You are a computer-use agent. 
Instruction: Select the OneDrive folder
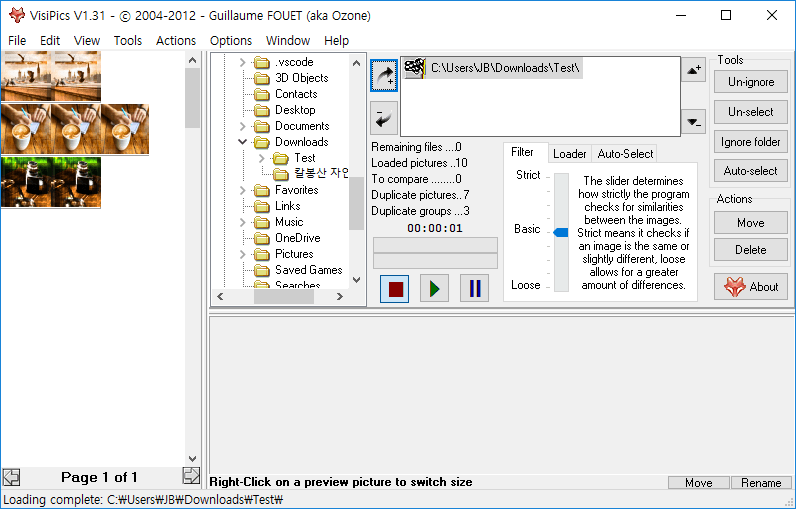[x=287, y=238]
